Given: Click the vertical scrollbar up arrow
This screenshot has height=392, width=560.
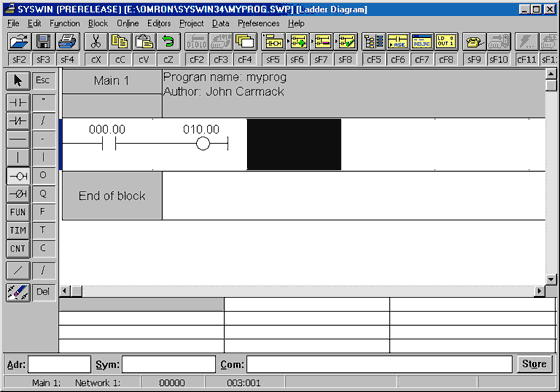Looking at the screenshot, I should click(x=551, y=74).
